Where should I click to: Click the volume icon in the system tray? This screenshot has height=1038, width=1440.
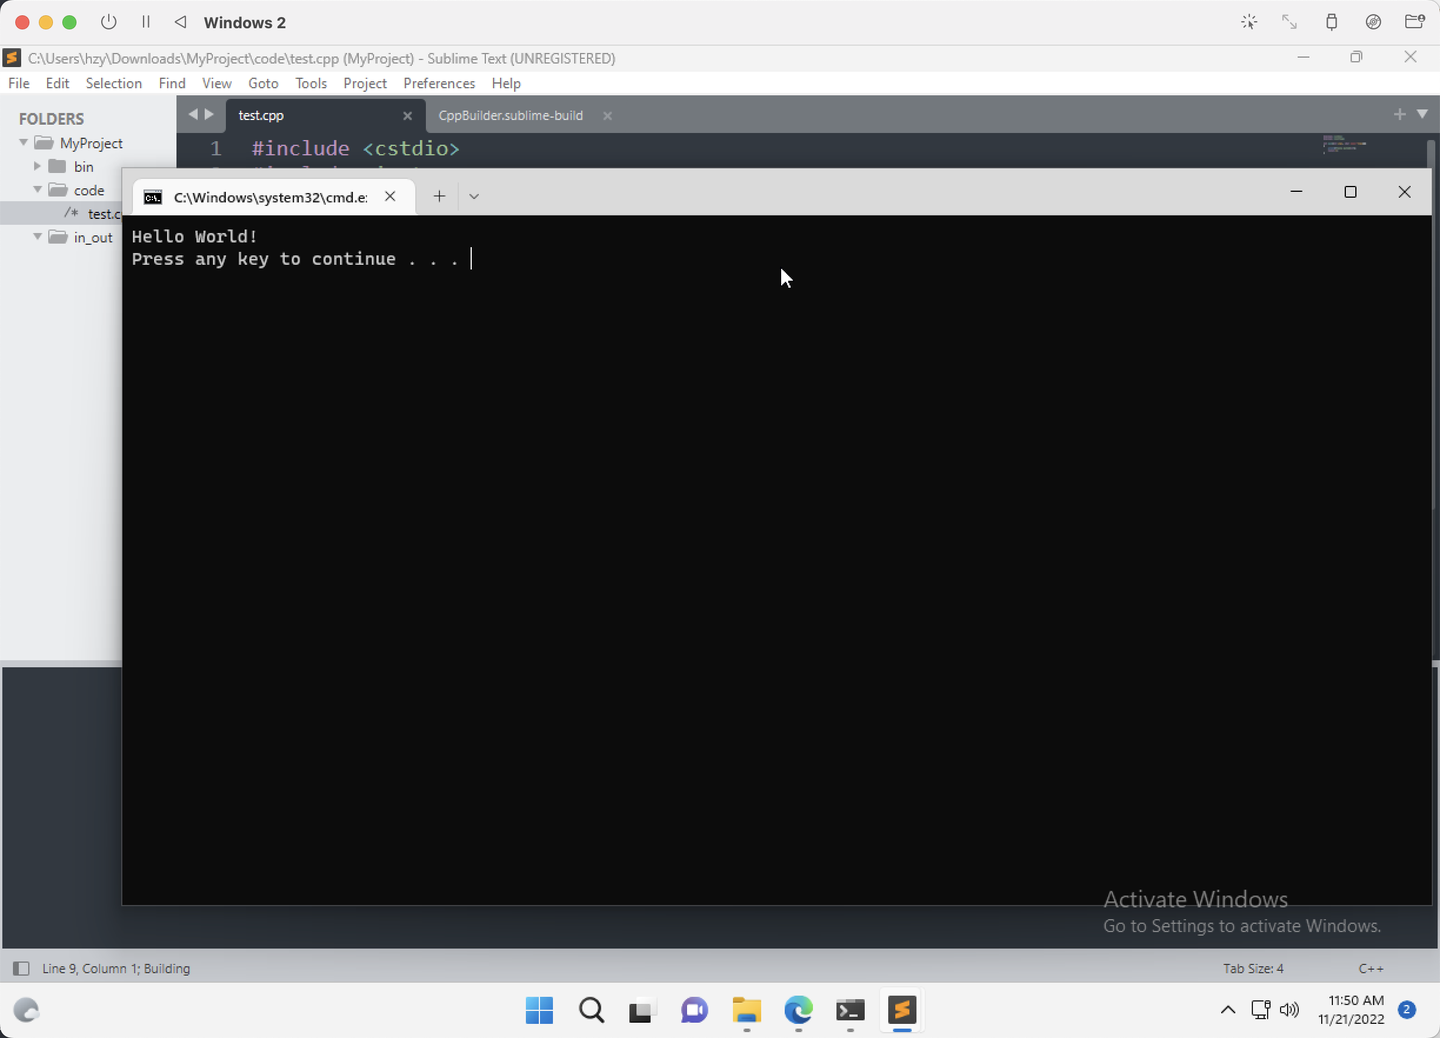[1289, 1010]
